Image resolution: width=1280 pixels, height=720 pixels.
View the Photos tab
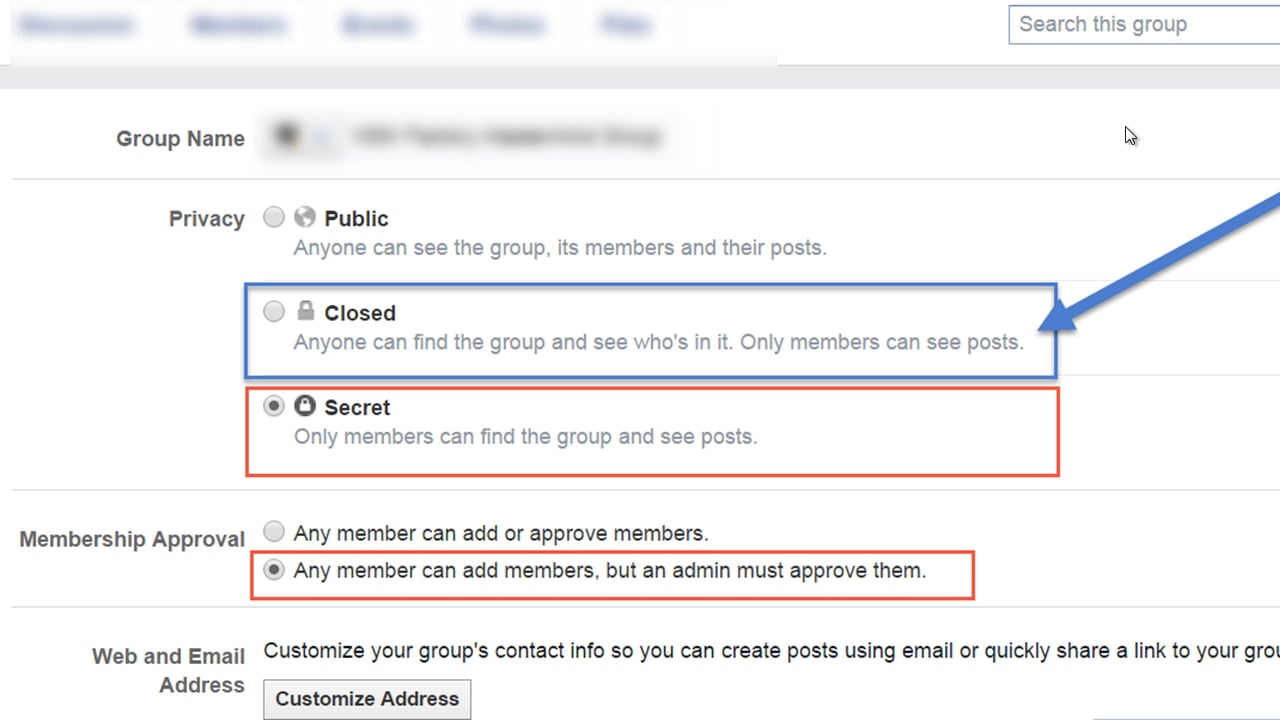tap(507, 24)
